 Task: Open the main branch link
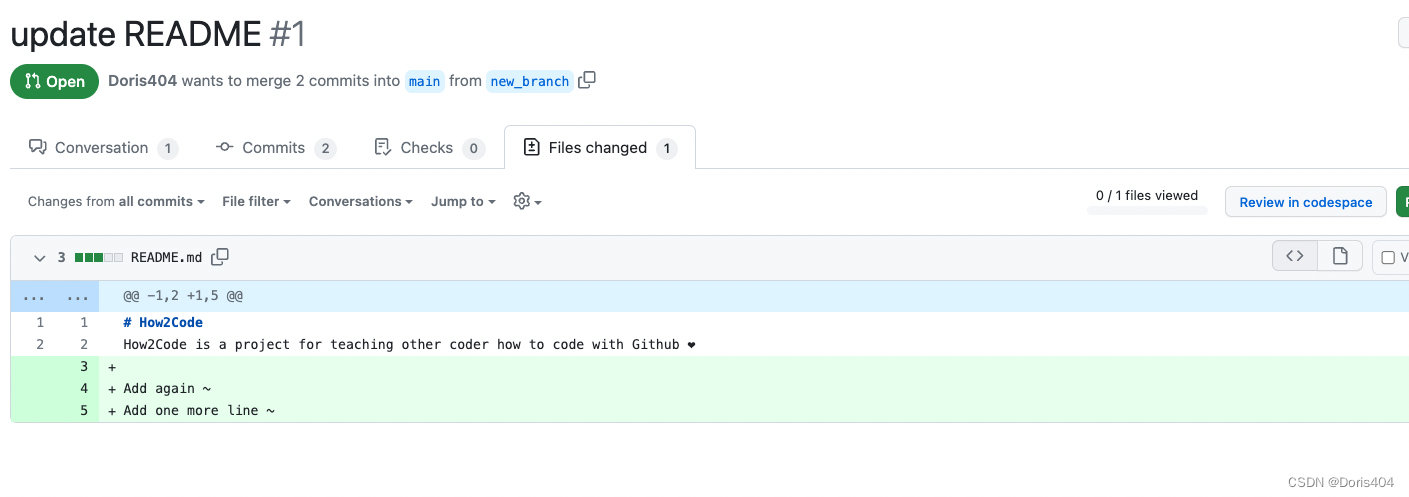[x=424, y=81]
